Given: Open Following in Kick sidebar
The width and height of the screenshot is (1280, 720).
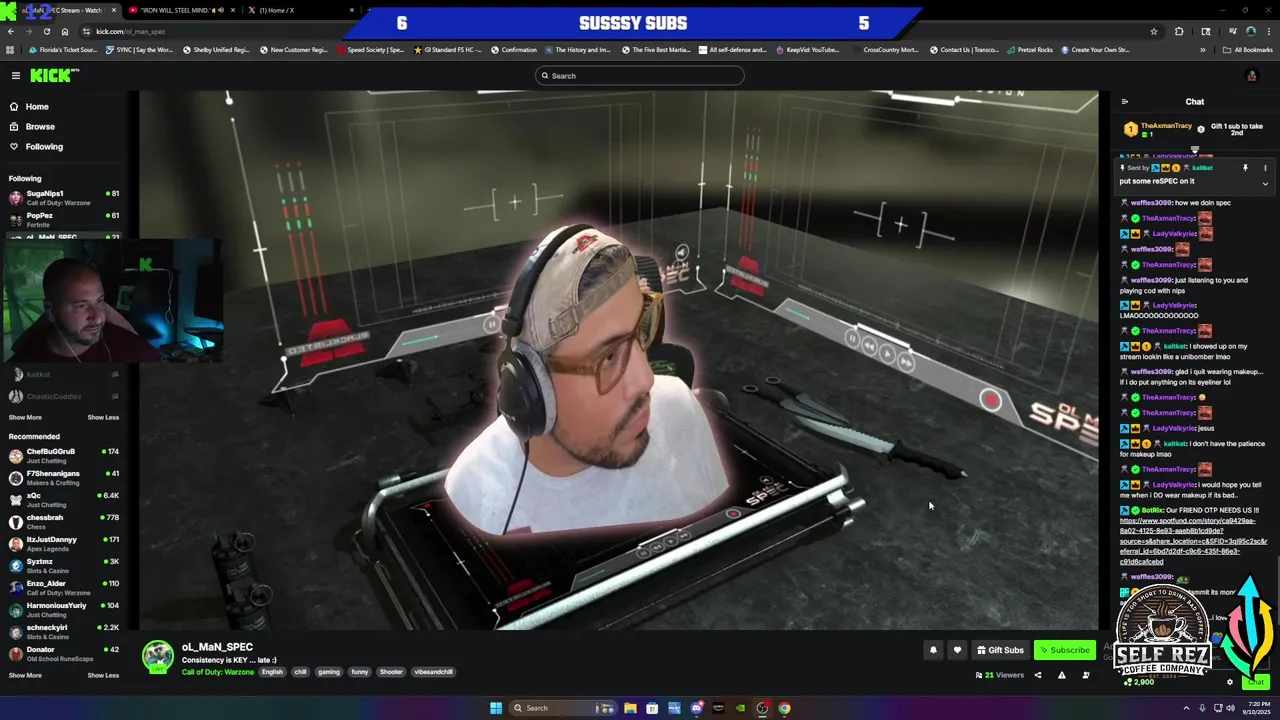Looking at the screenshot, I should (44, 146).
